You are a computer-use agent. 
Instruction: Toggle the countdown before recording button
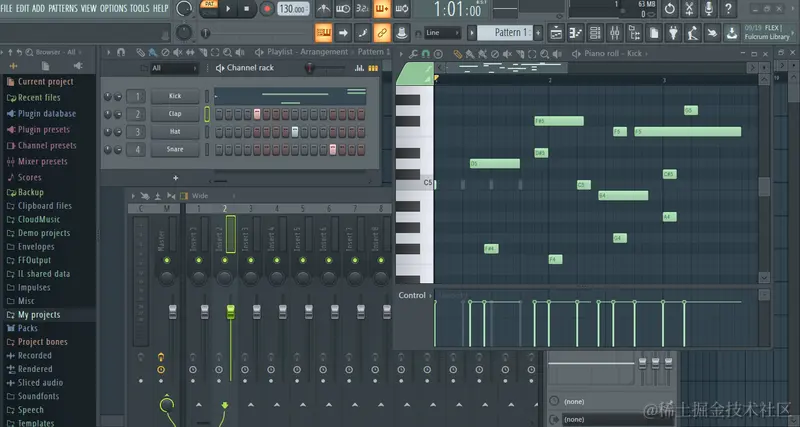coord(362,9)
